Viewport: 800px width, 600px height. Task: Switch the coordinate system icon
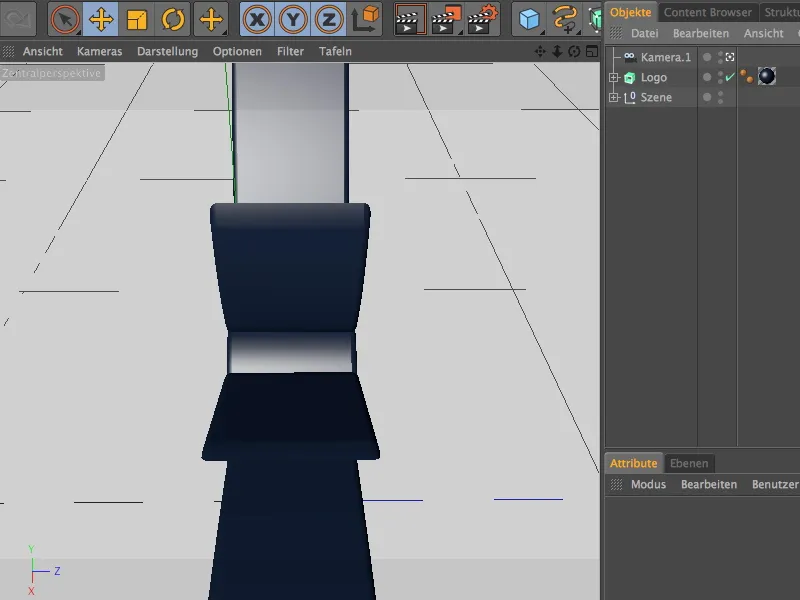point(364,19)
